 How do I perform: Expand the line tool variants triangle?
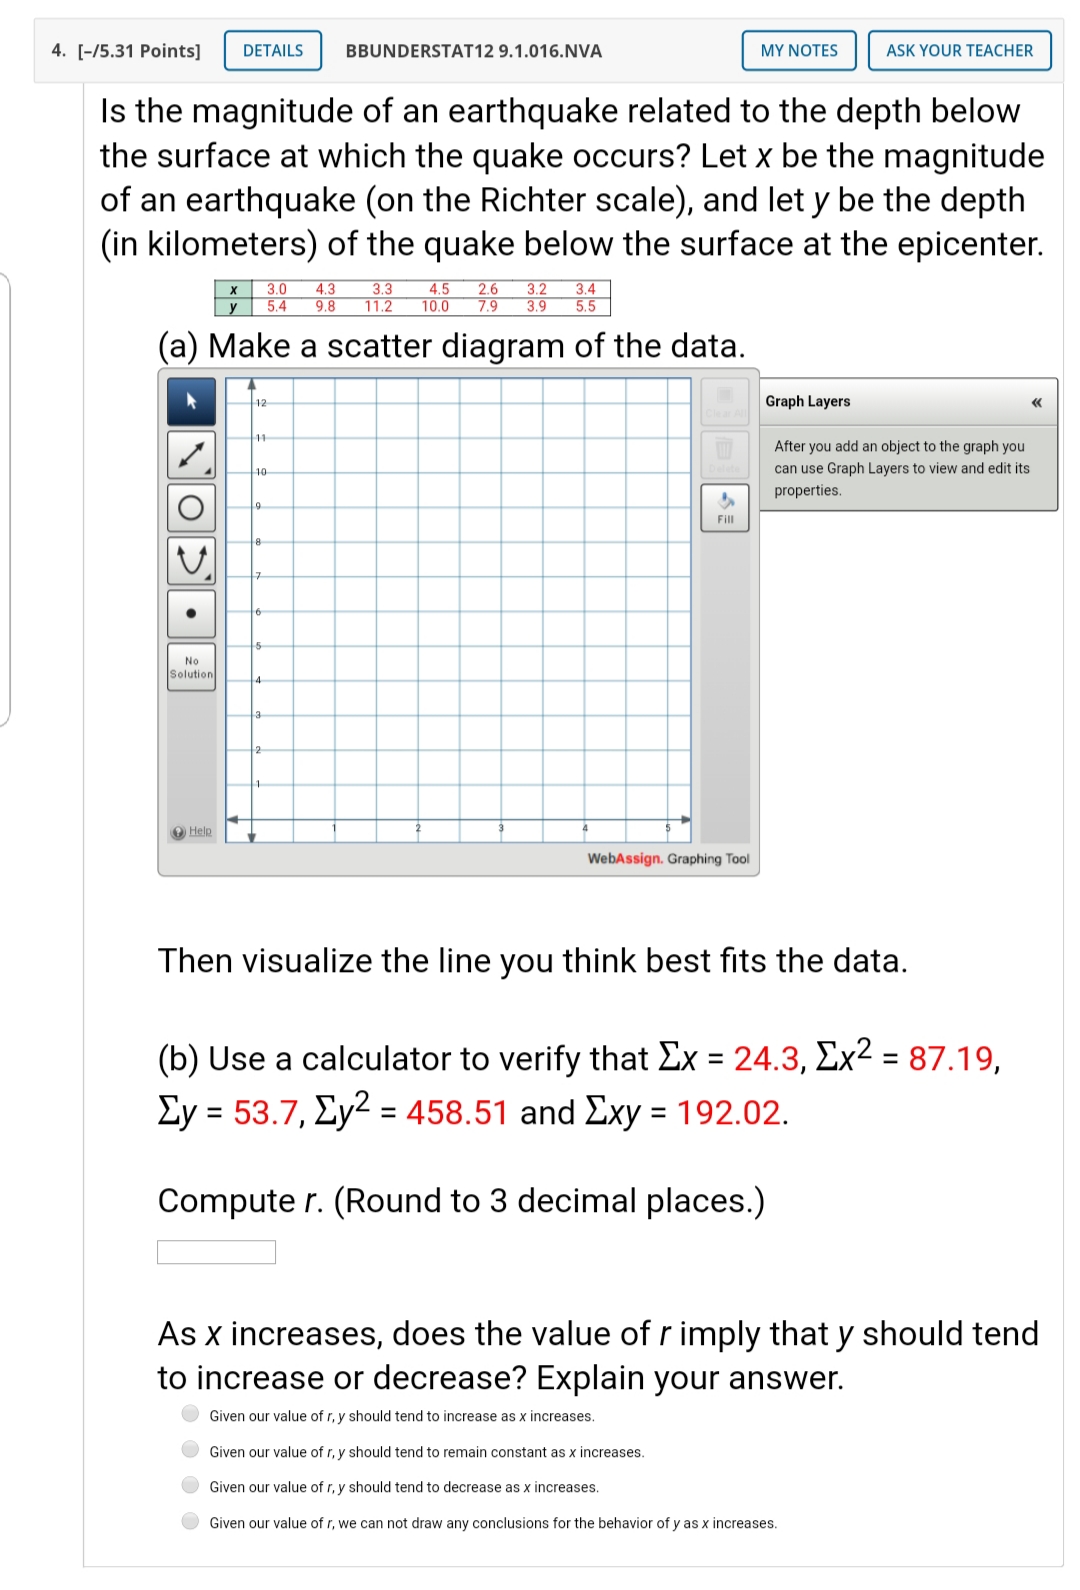209,472
